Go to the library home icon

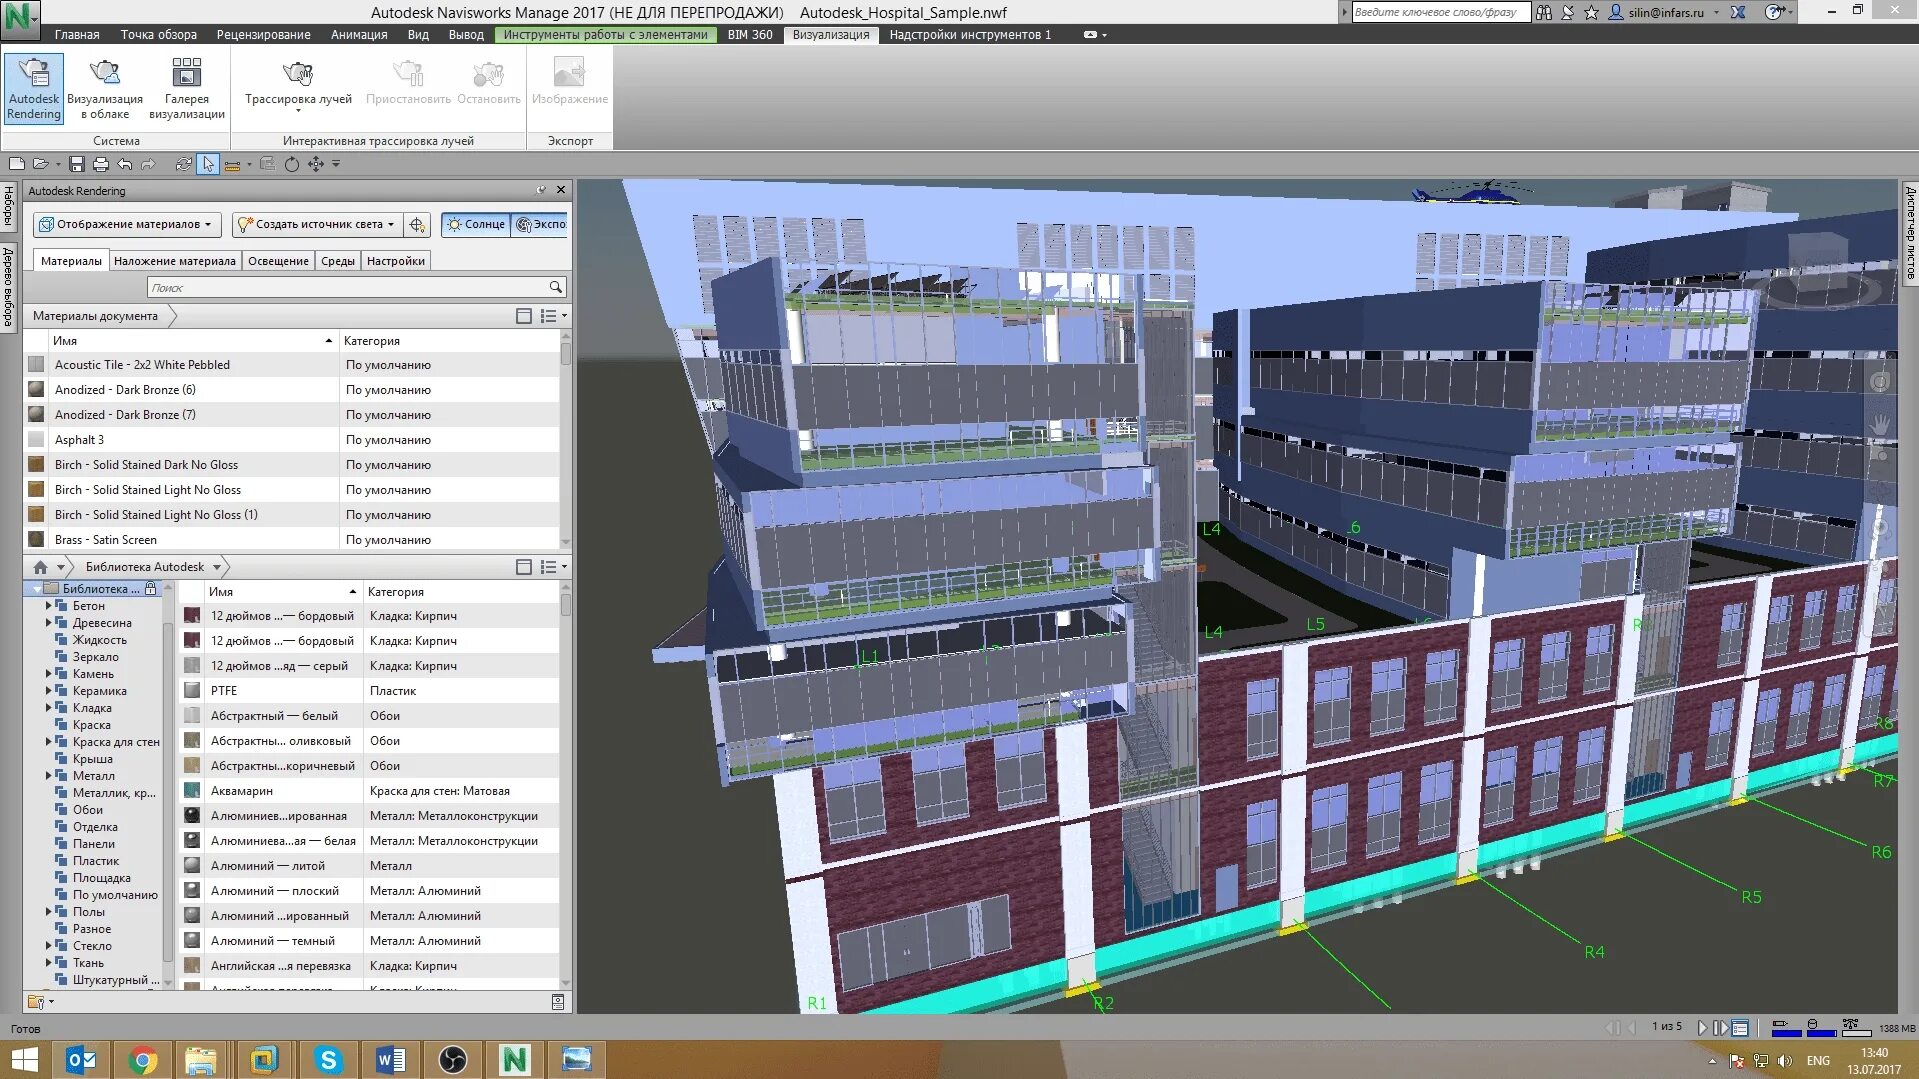[40, 567]
